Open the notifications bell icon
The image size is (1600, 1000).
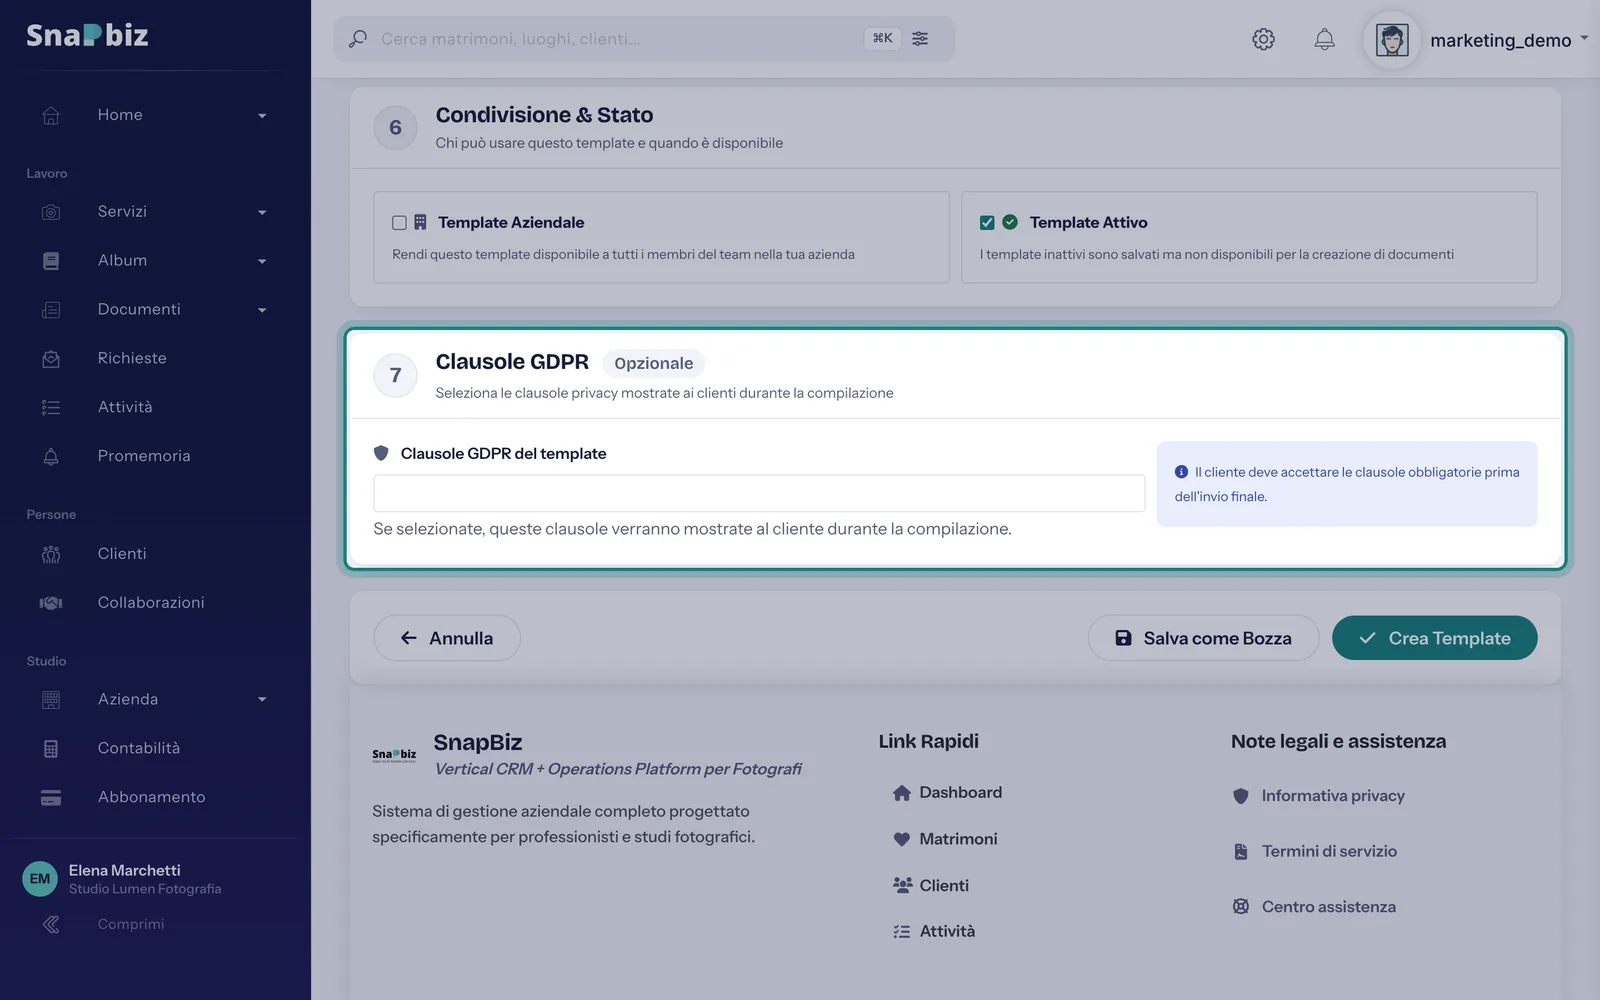(1324, 39)
